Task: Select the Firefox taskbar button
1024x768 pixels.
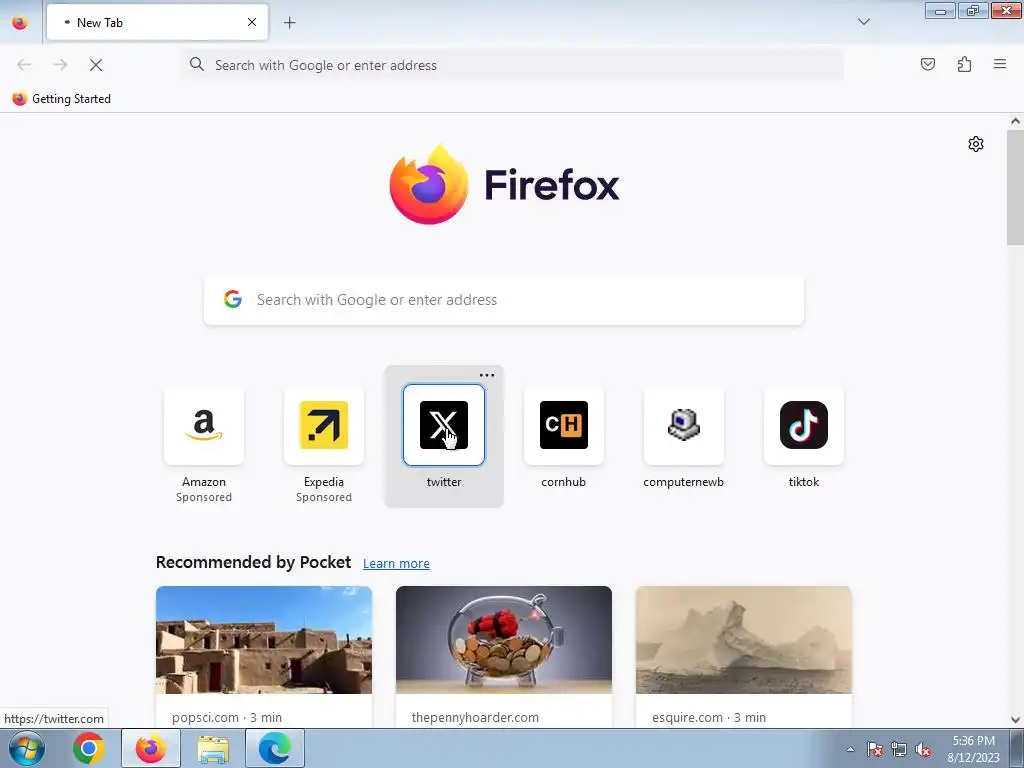Action: pos(151,748)
